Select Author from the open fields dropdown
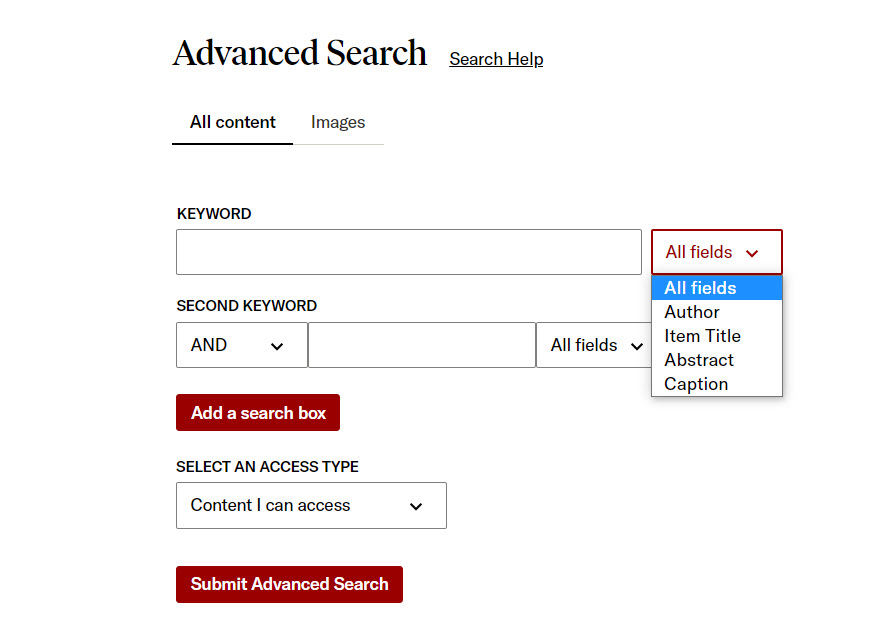Viewport: 890px width, 637px height. coord(692,311)
